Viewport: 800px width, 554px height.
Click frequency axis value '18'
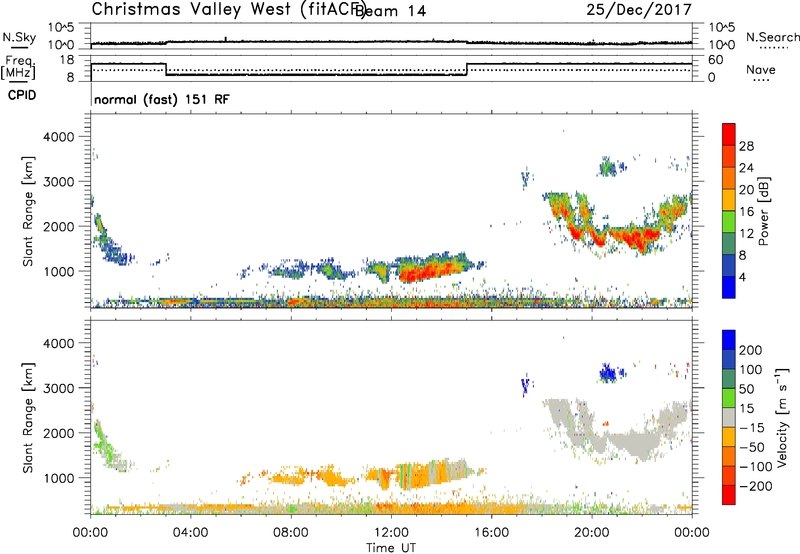[x=66, y=60]
